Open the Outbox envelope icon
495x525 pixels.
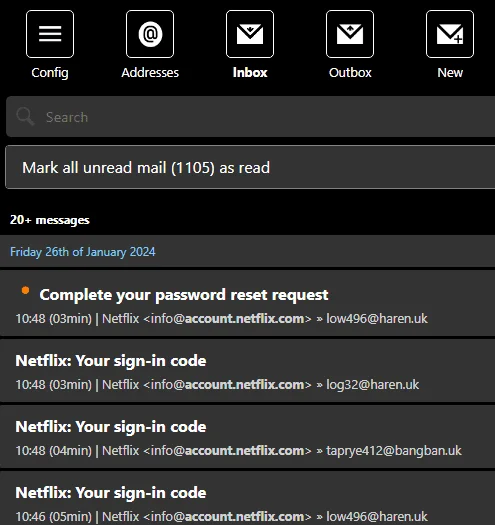coord(350,34)
